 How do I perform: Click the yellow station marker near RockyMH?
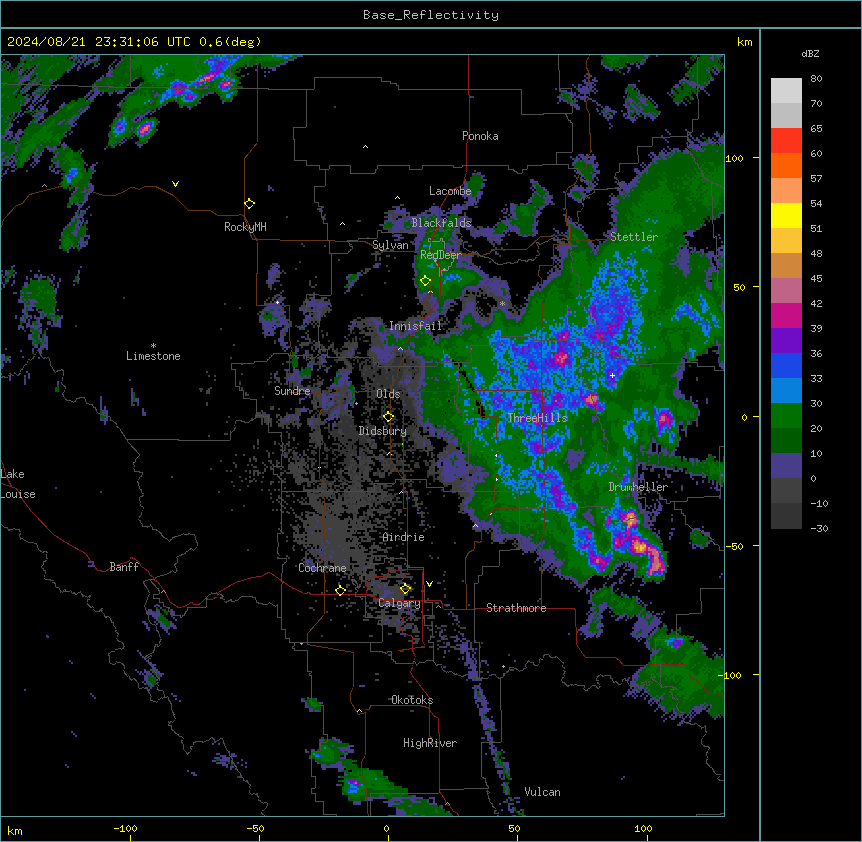(249, 203)
